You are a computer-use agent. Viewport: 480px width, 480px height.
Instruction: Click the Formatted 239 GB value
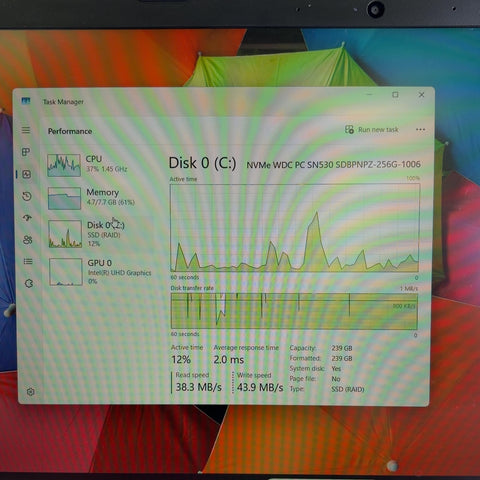click(342, 358)
